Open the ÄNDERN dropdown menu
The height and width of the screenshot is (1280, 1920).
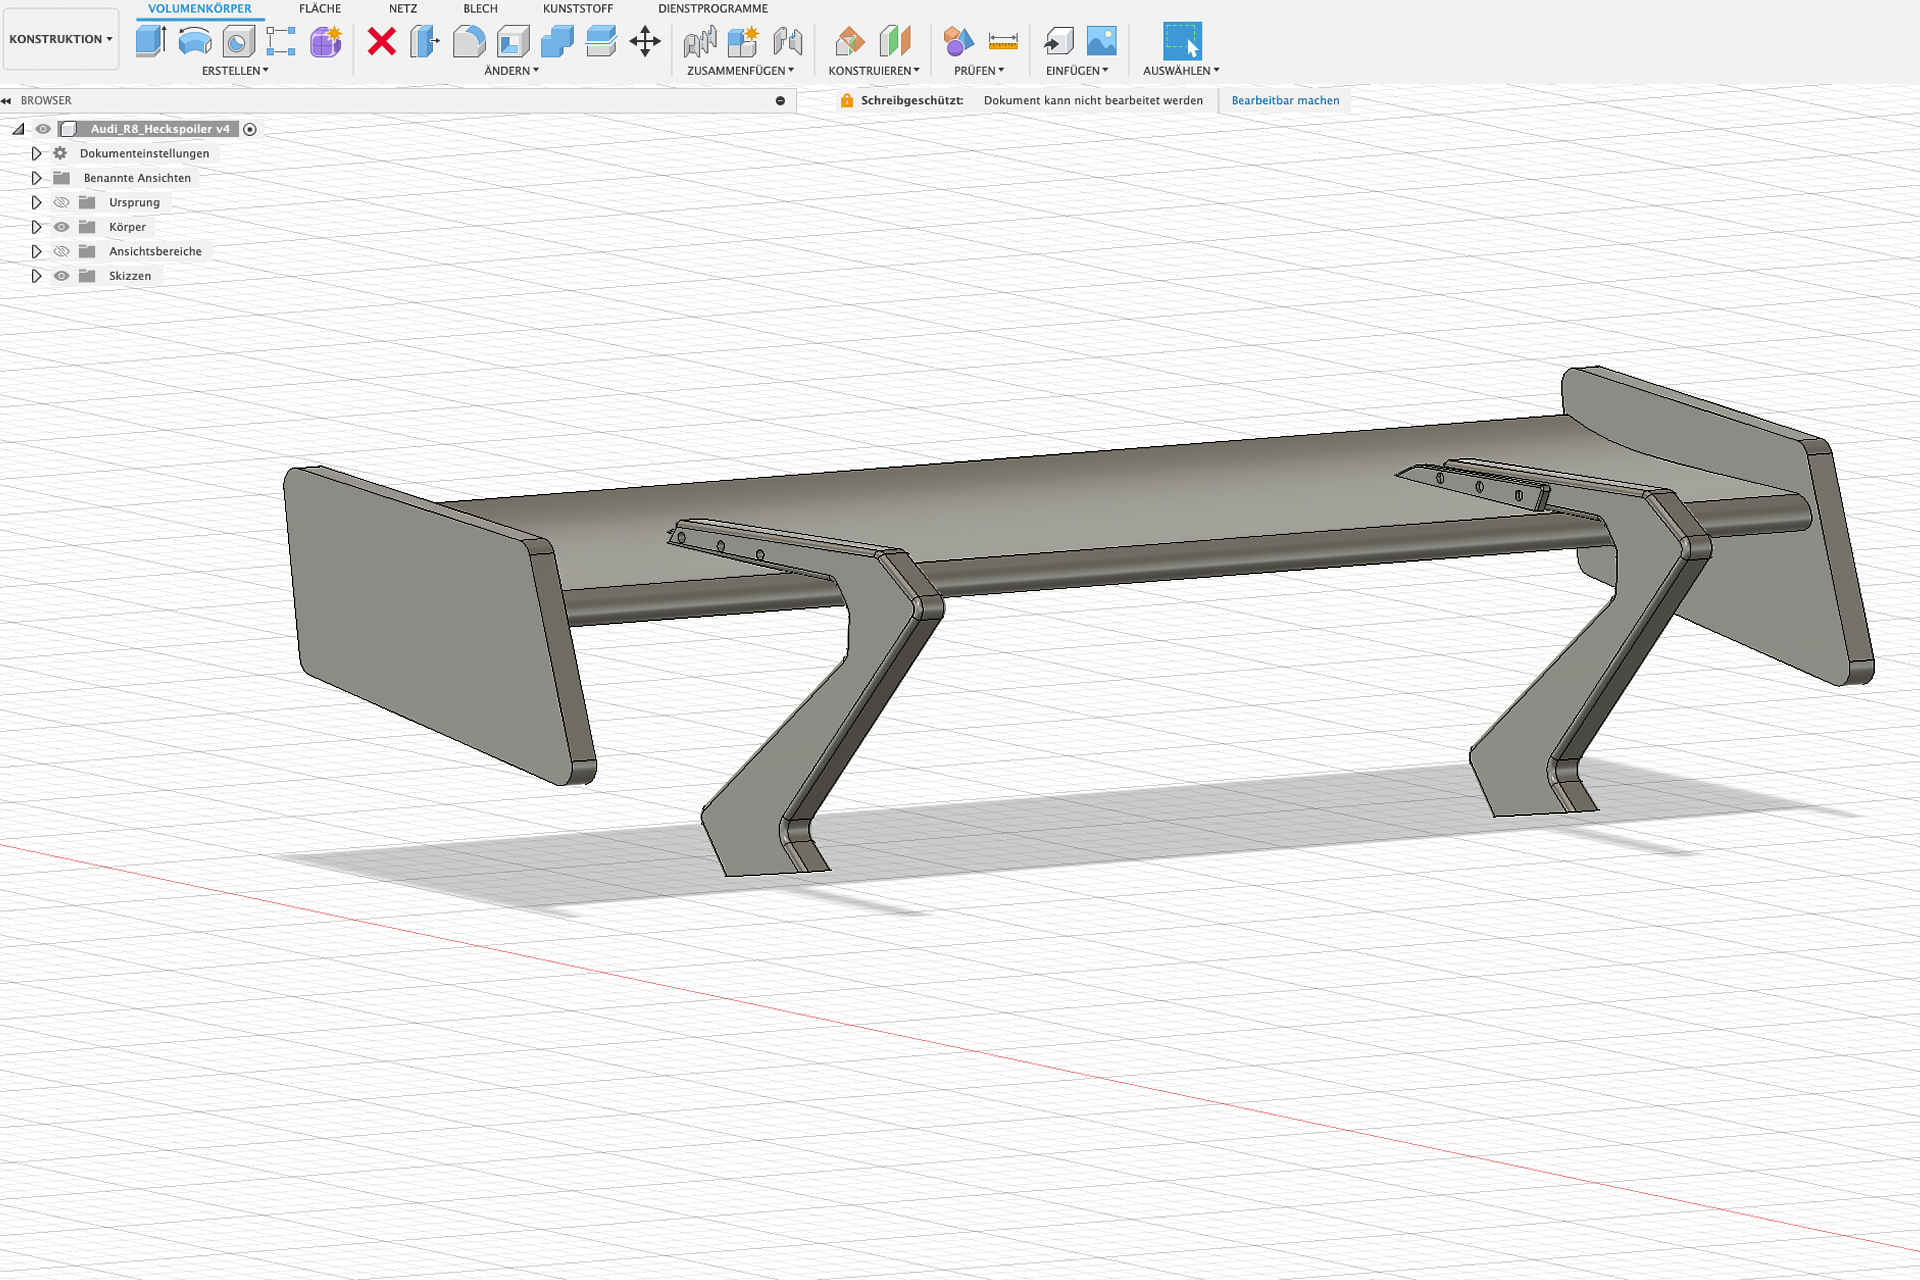(511, 71)
